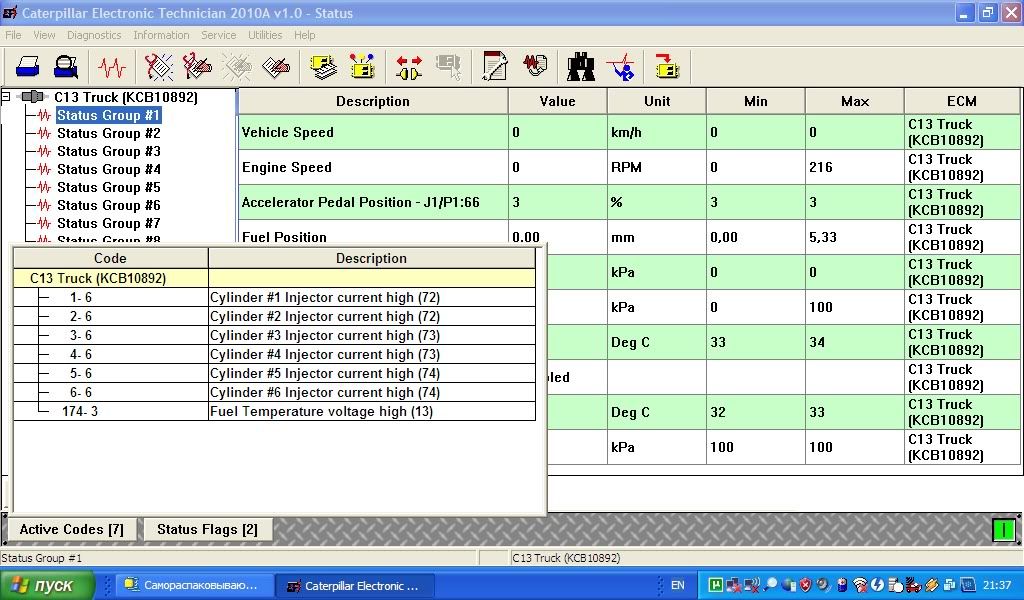Select Status Group #4 in tree
This screenshot has height=600, width=1024.
108,169
